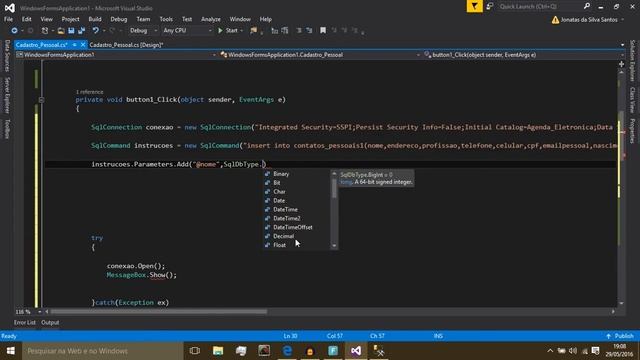Click the Save file toolbar icon
Screen dimensions: 640x360
(71, 31)
